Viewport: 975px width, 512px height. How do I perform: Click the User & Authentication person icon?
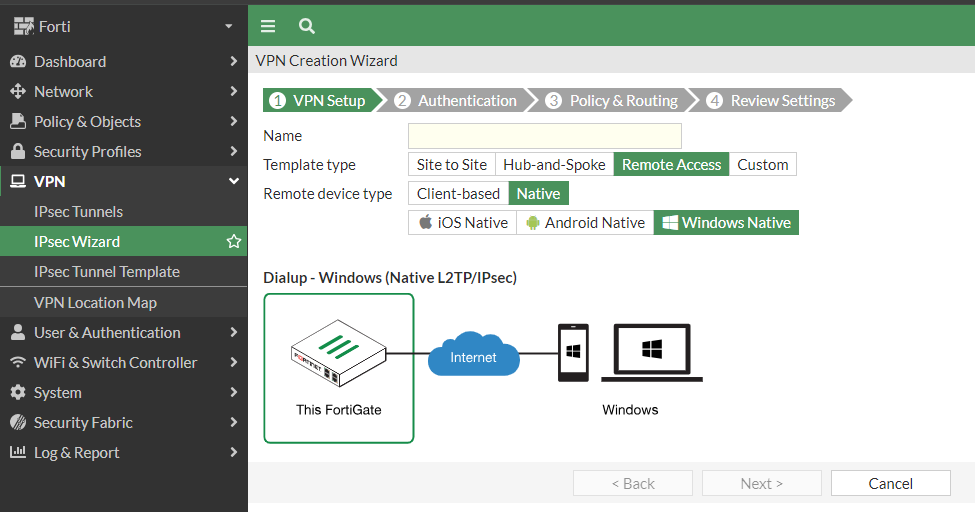(18, 332)
